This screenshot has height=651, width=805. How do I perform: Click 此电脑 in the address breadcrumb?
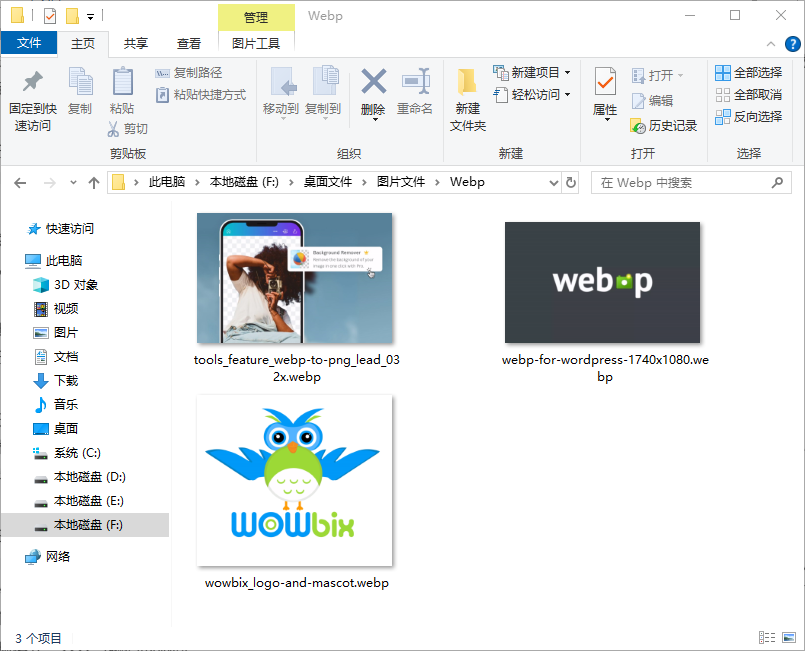pyautogui.click(x=167, y=182)
